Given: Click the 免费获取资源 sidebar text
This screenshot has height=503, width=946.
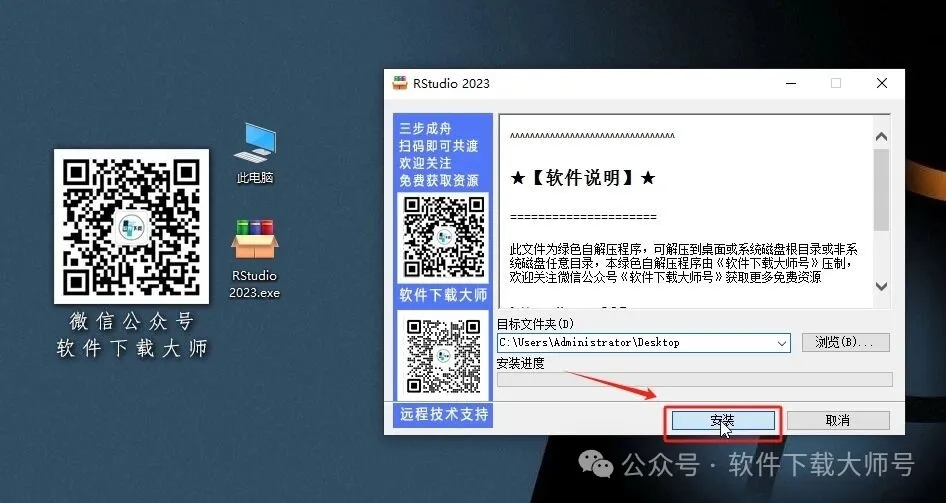Looking at the screenshot, I should pyautogui.click(x=439, y=180).
